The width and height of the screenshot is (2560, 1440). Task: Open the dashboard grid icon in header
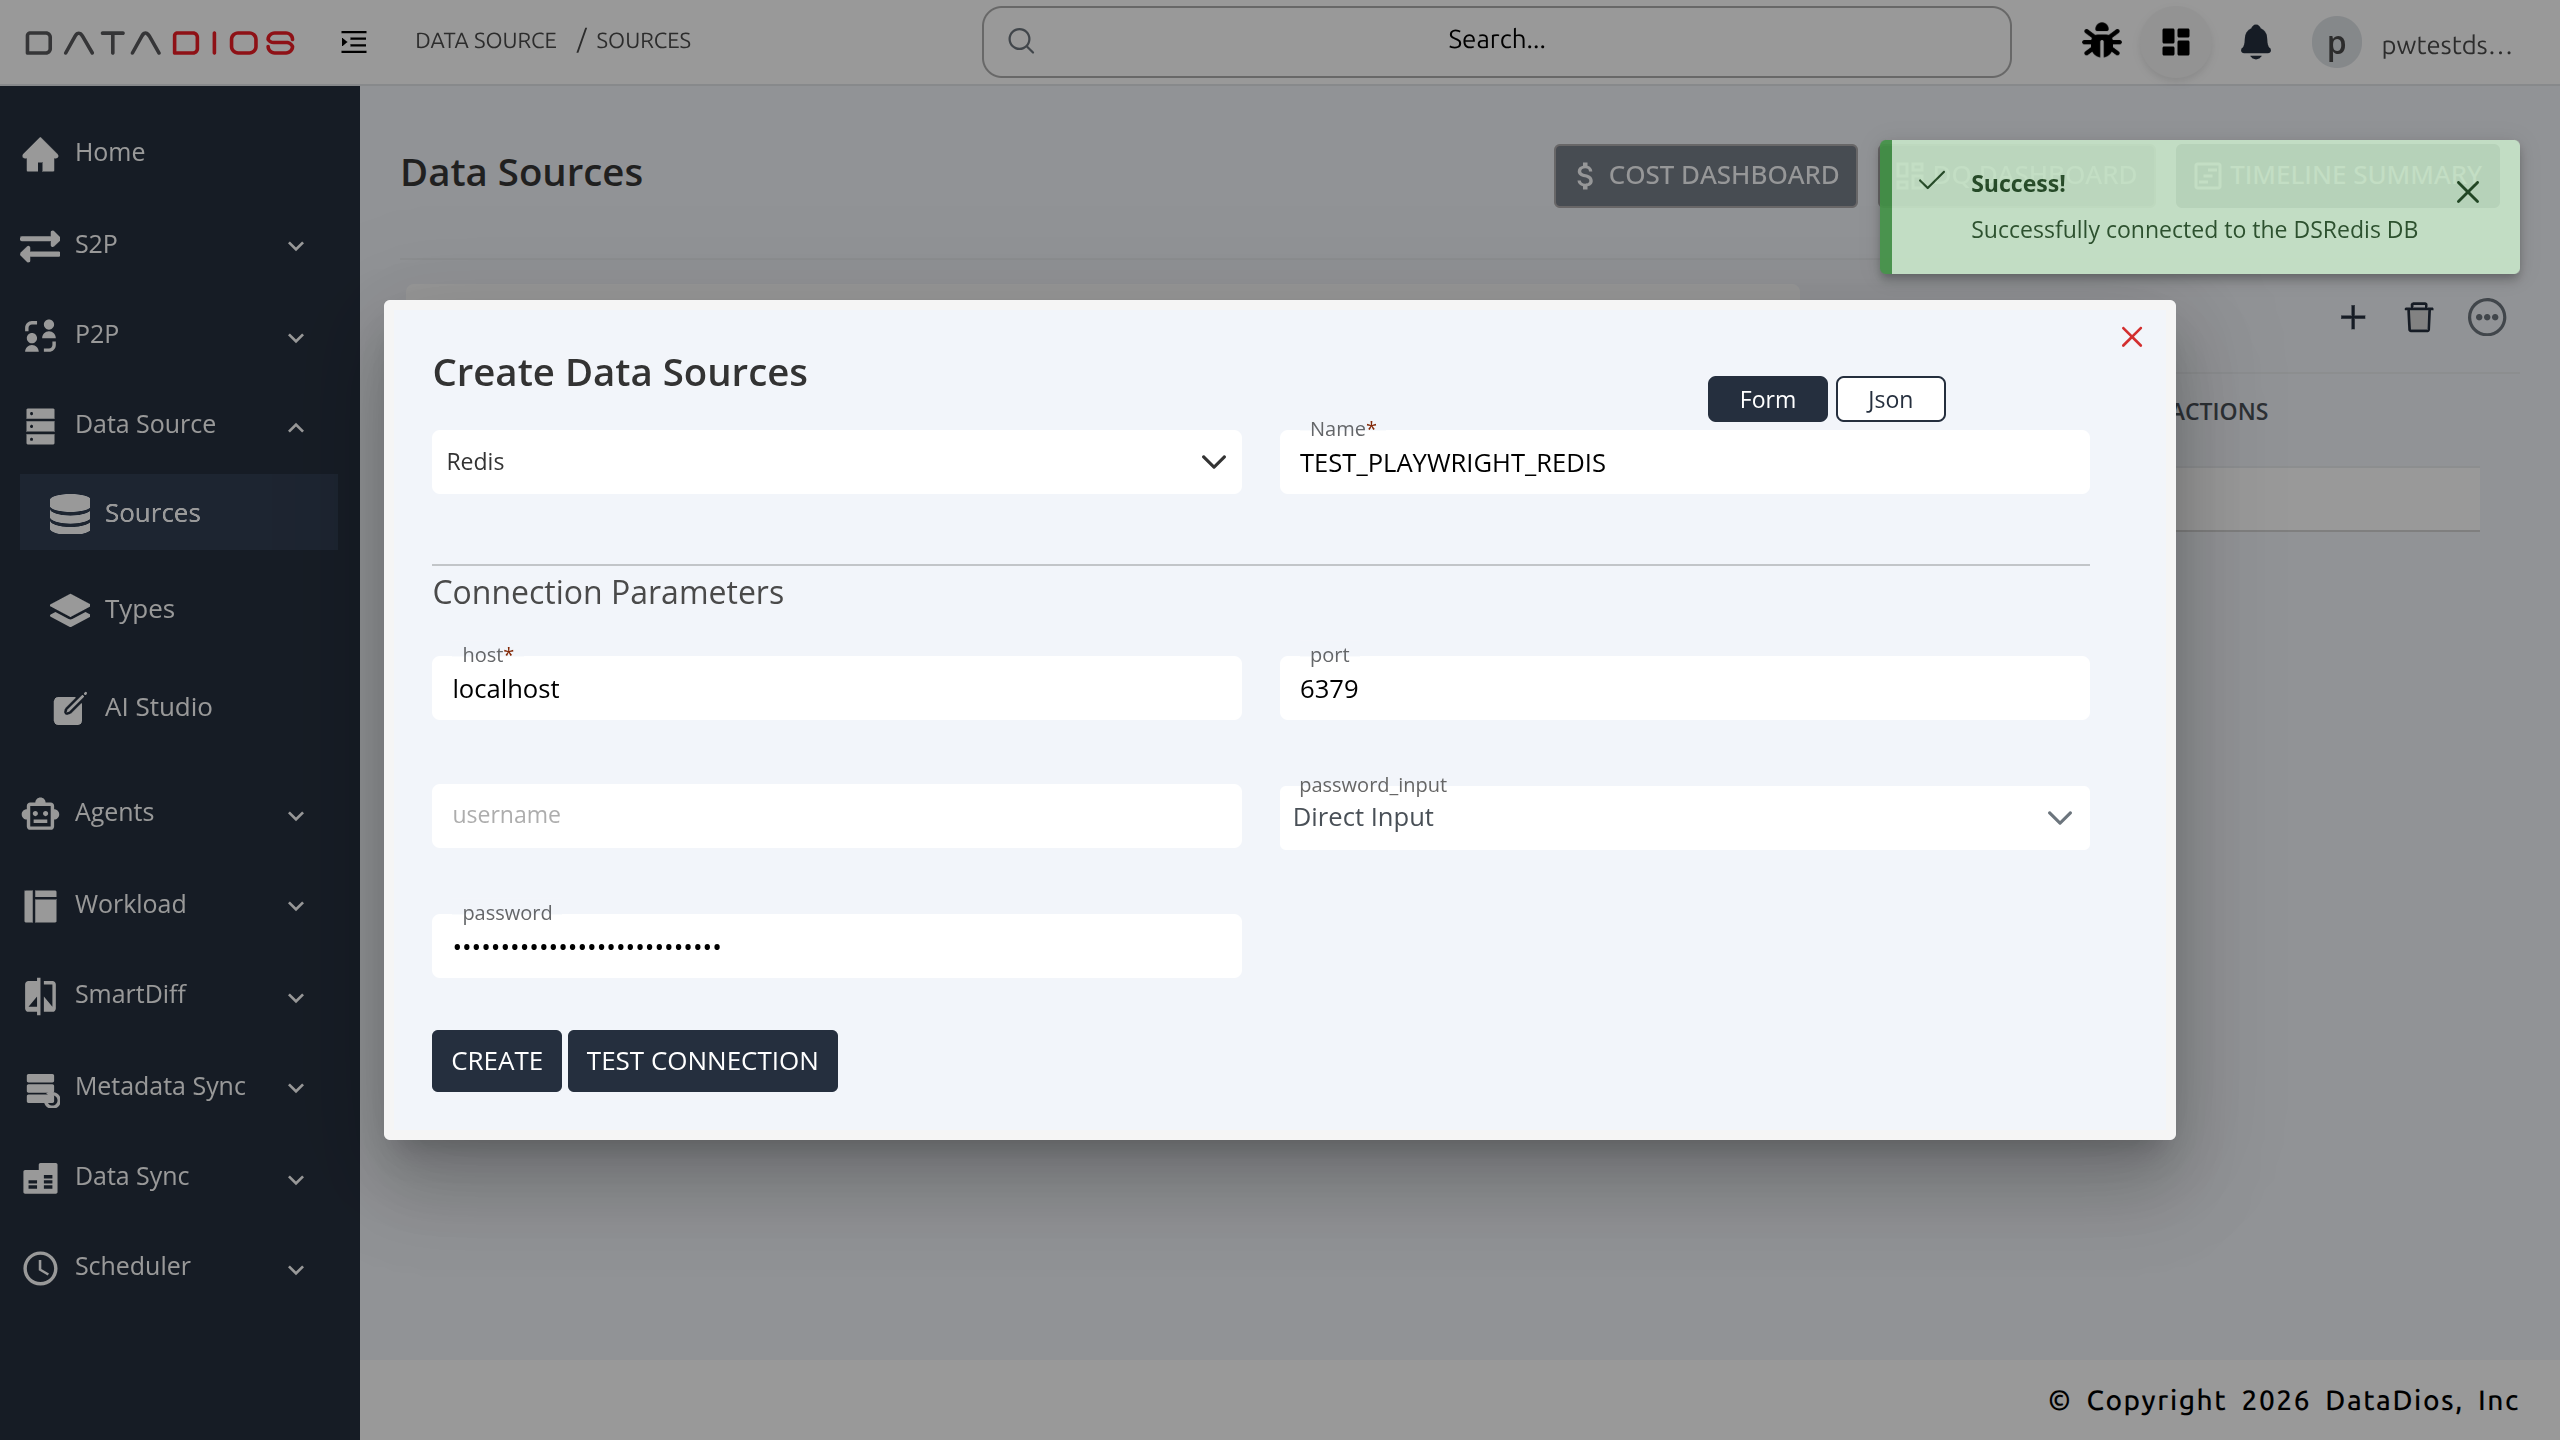(2176, 42)
